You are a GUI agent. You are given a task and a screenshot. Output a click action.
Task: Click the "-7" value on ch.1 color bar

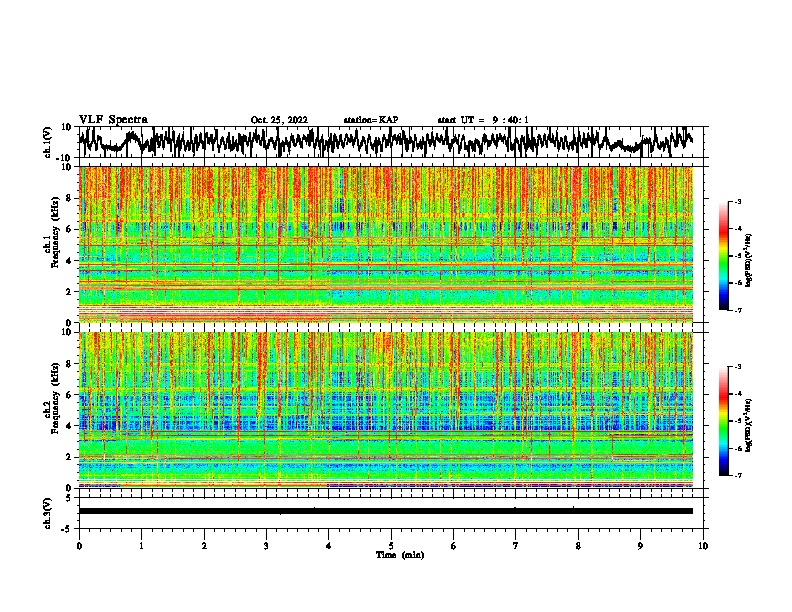pyautogui.click(x=738, y=310)
